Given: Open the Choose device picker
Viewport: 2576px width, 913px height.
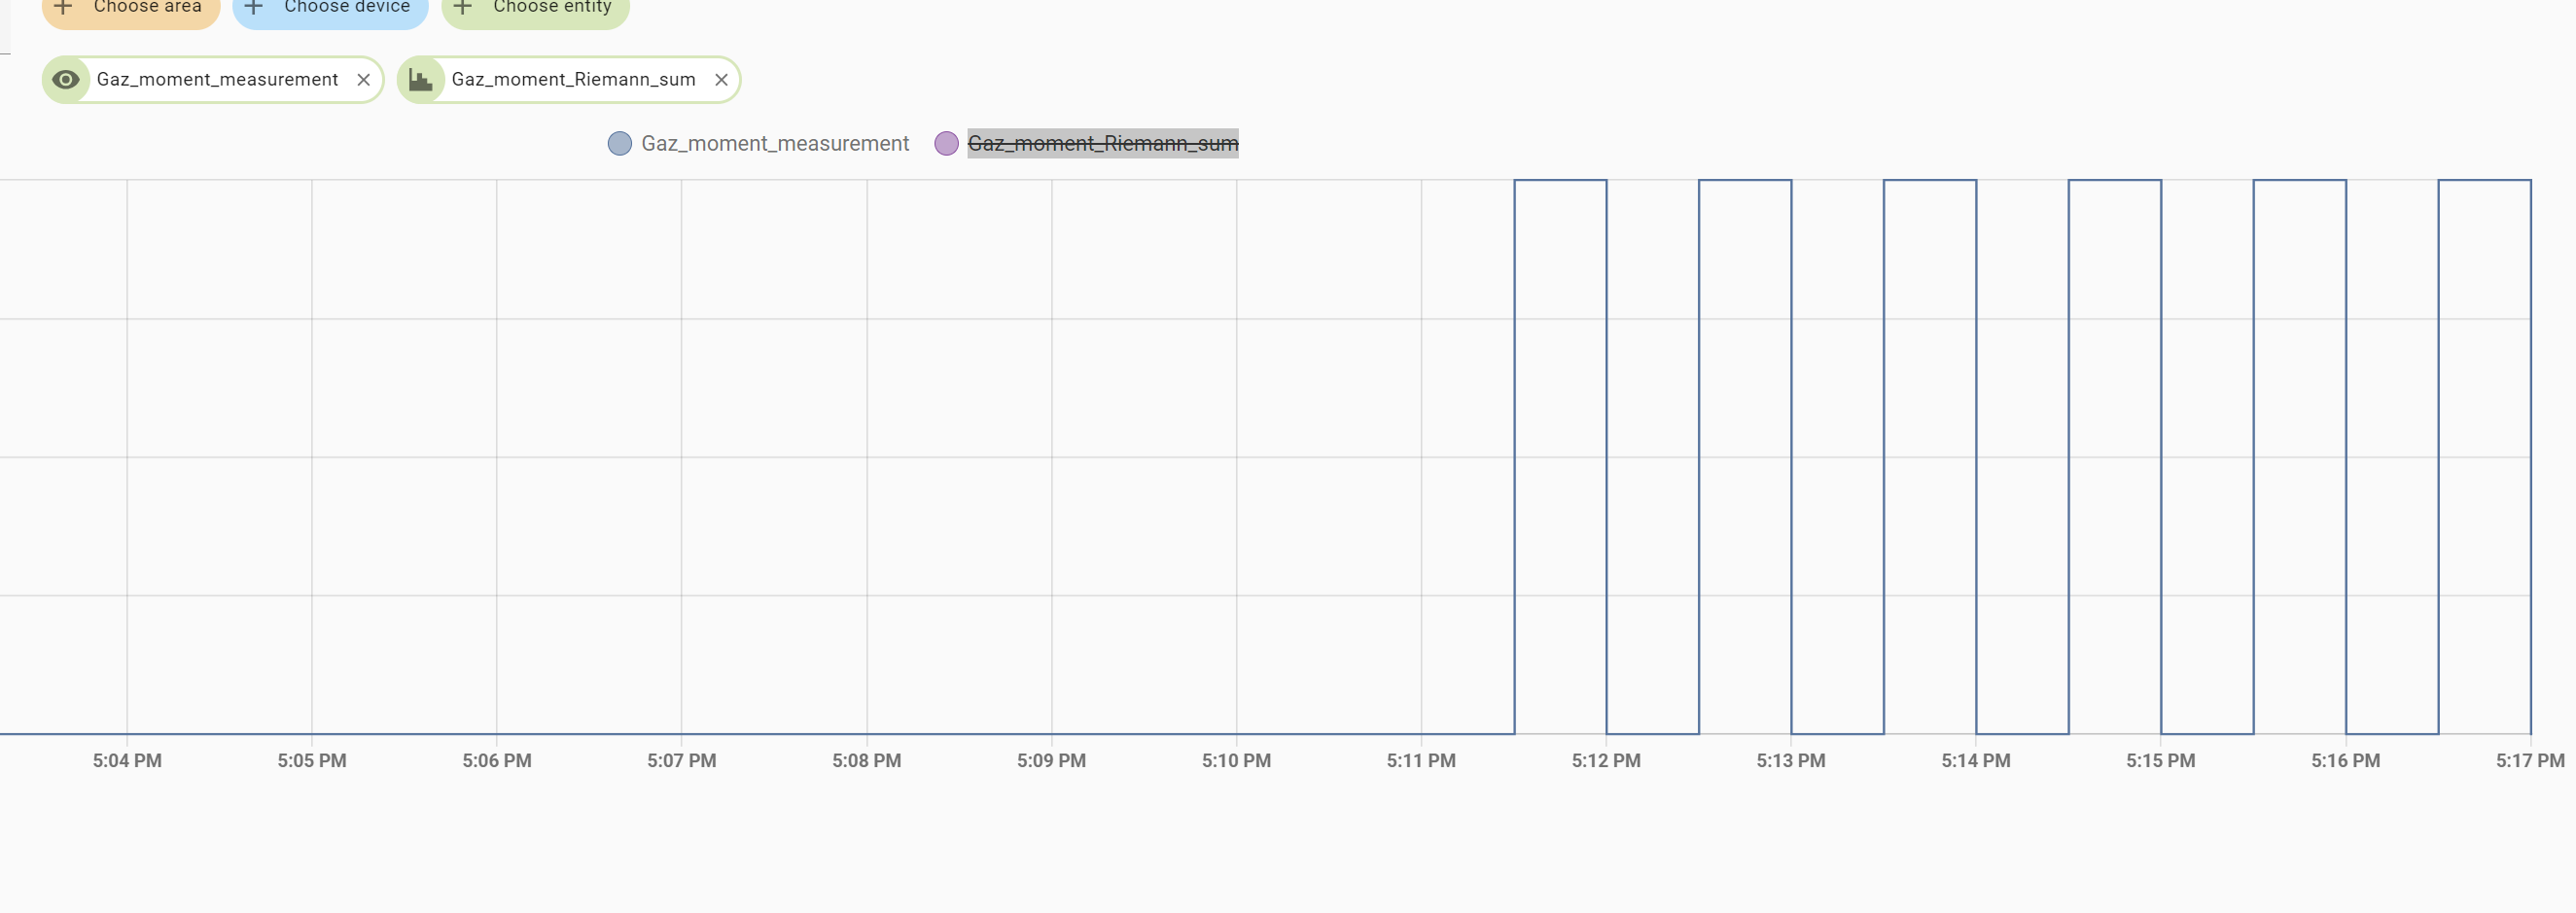Looking at the screenshot, I should click(x=346, y=8).
